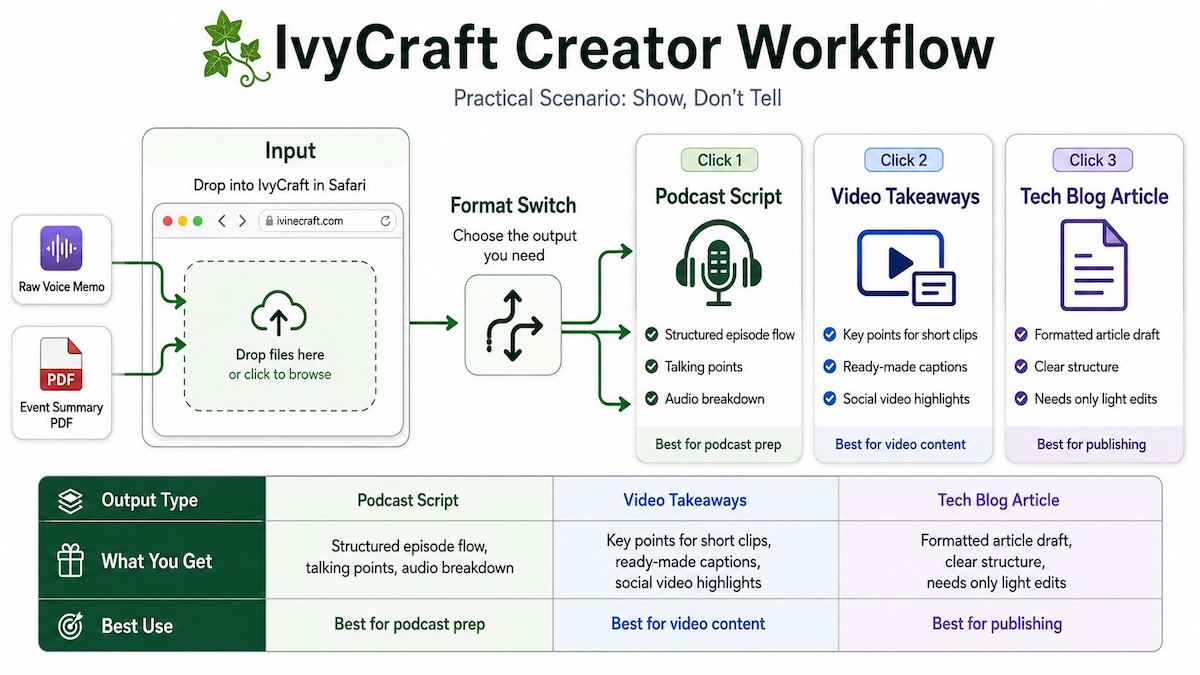Reload page with Safari refresh icon
1200x675 pixels.
point(385,221)
